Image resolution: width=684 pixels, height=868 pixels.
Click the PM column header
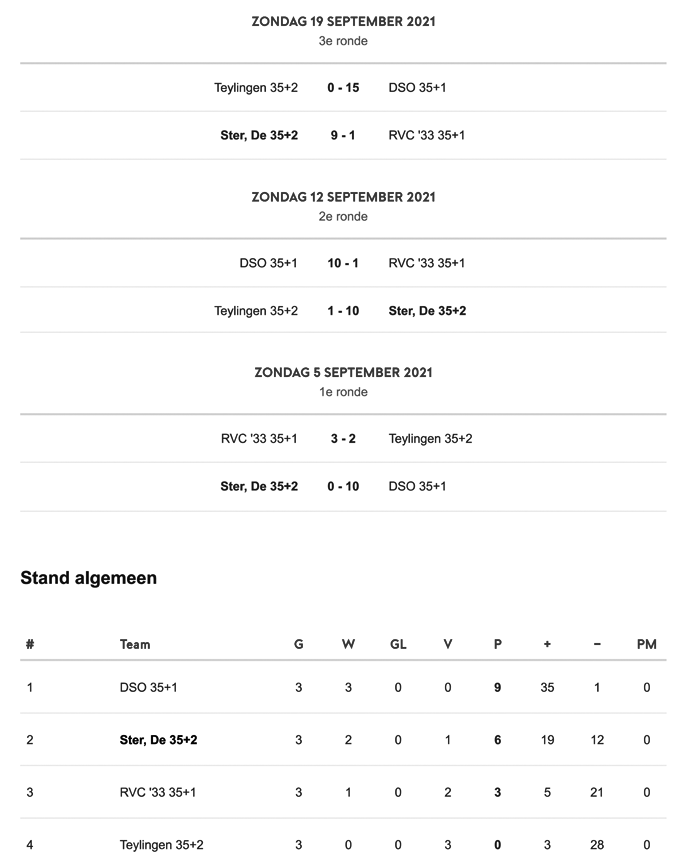[x=646, y=644]
